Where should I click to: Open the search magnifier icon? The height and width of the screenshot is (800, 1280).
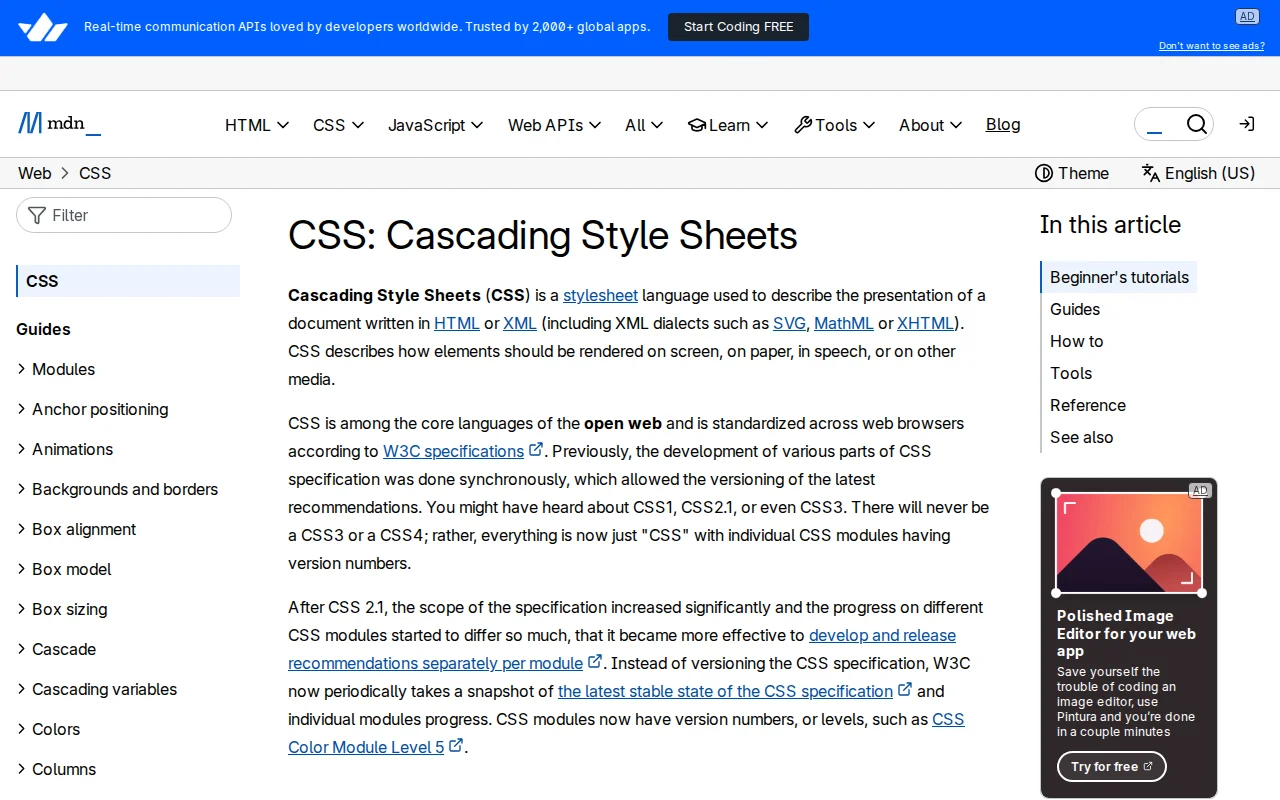(x=1197, y=124)
